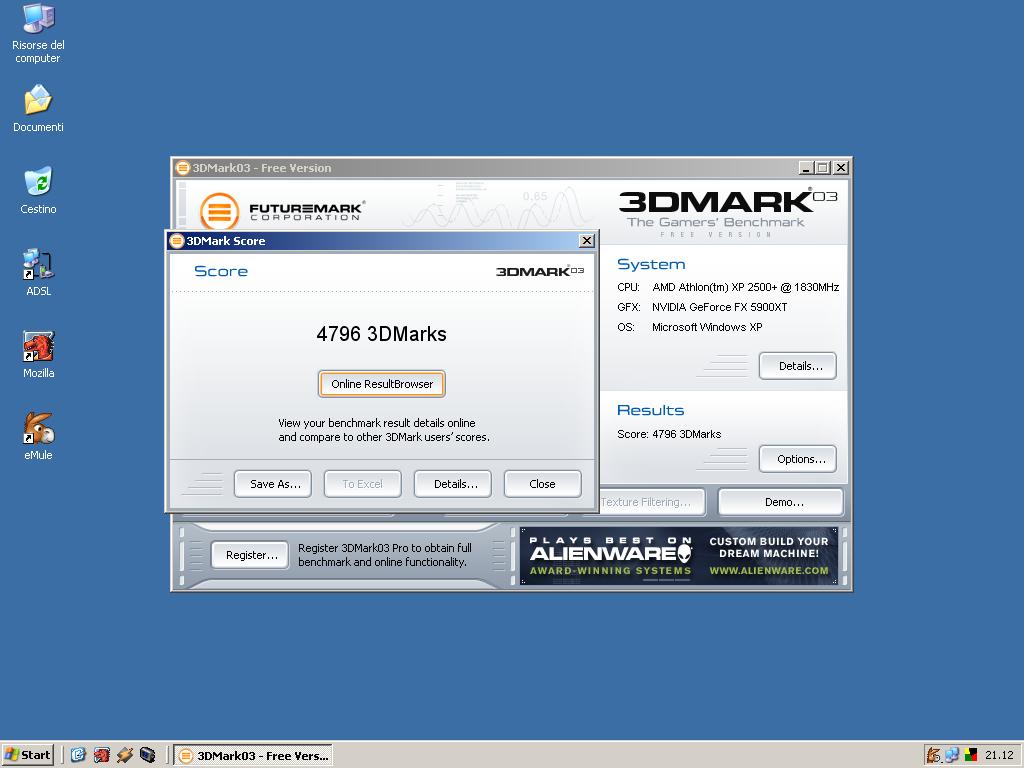
Task: Launch Mozilla from the quick launch bar
Action: 101,755
